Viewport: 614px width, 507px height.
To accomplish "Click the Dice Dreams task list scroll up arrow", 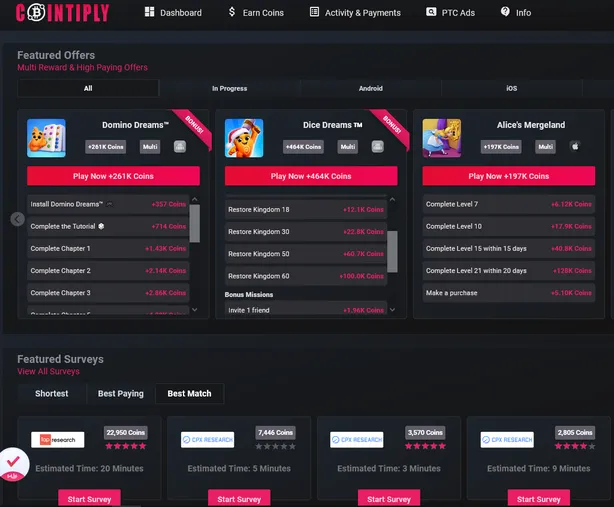I will [392, 199].
